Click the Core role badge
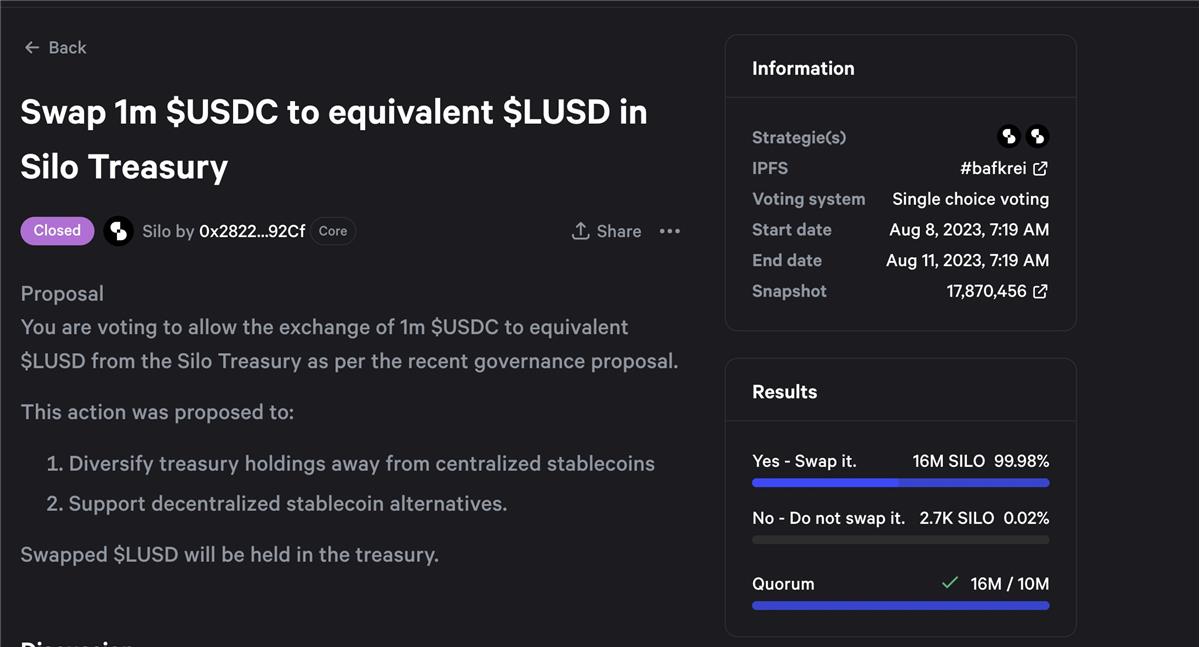 (x=333, y=231)
